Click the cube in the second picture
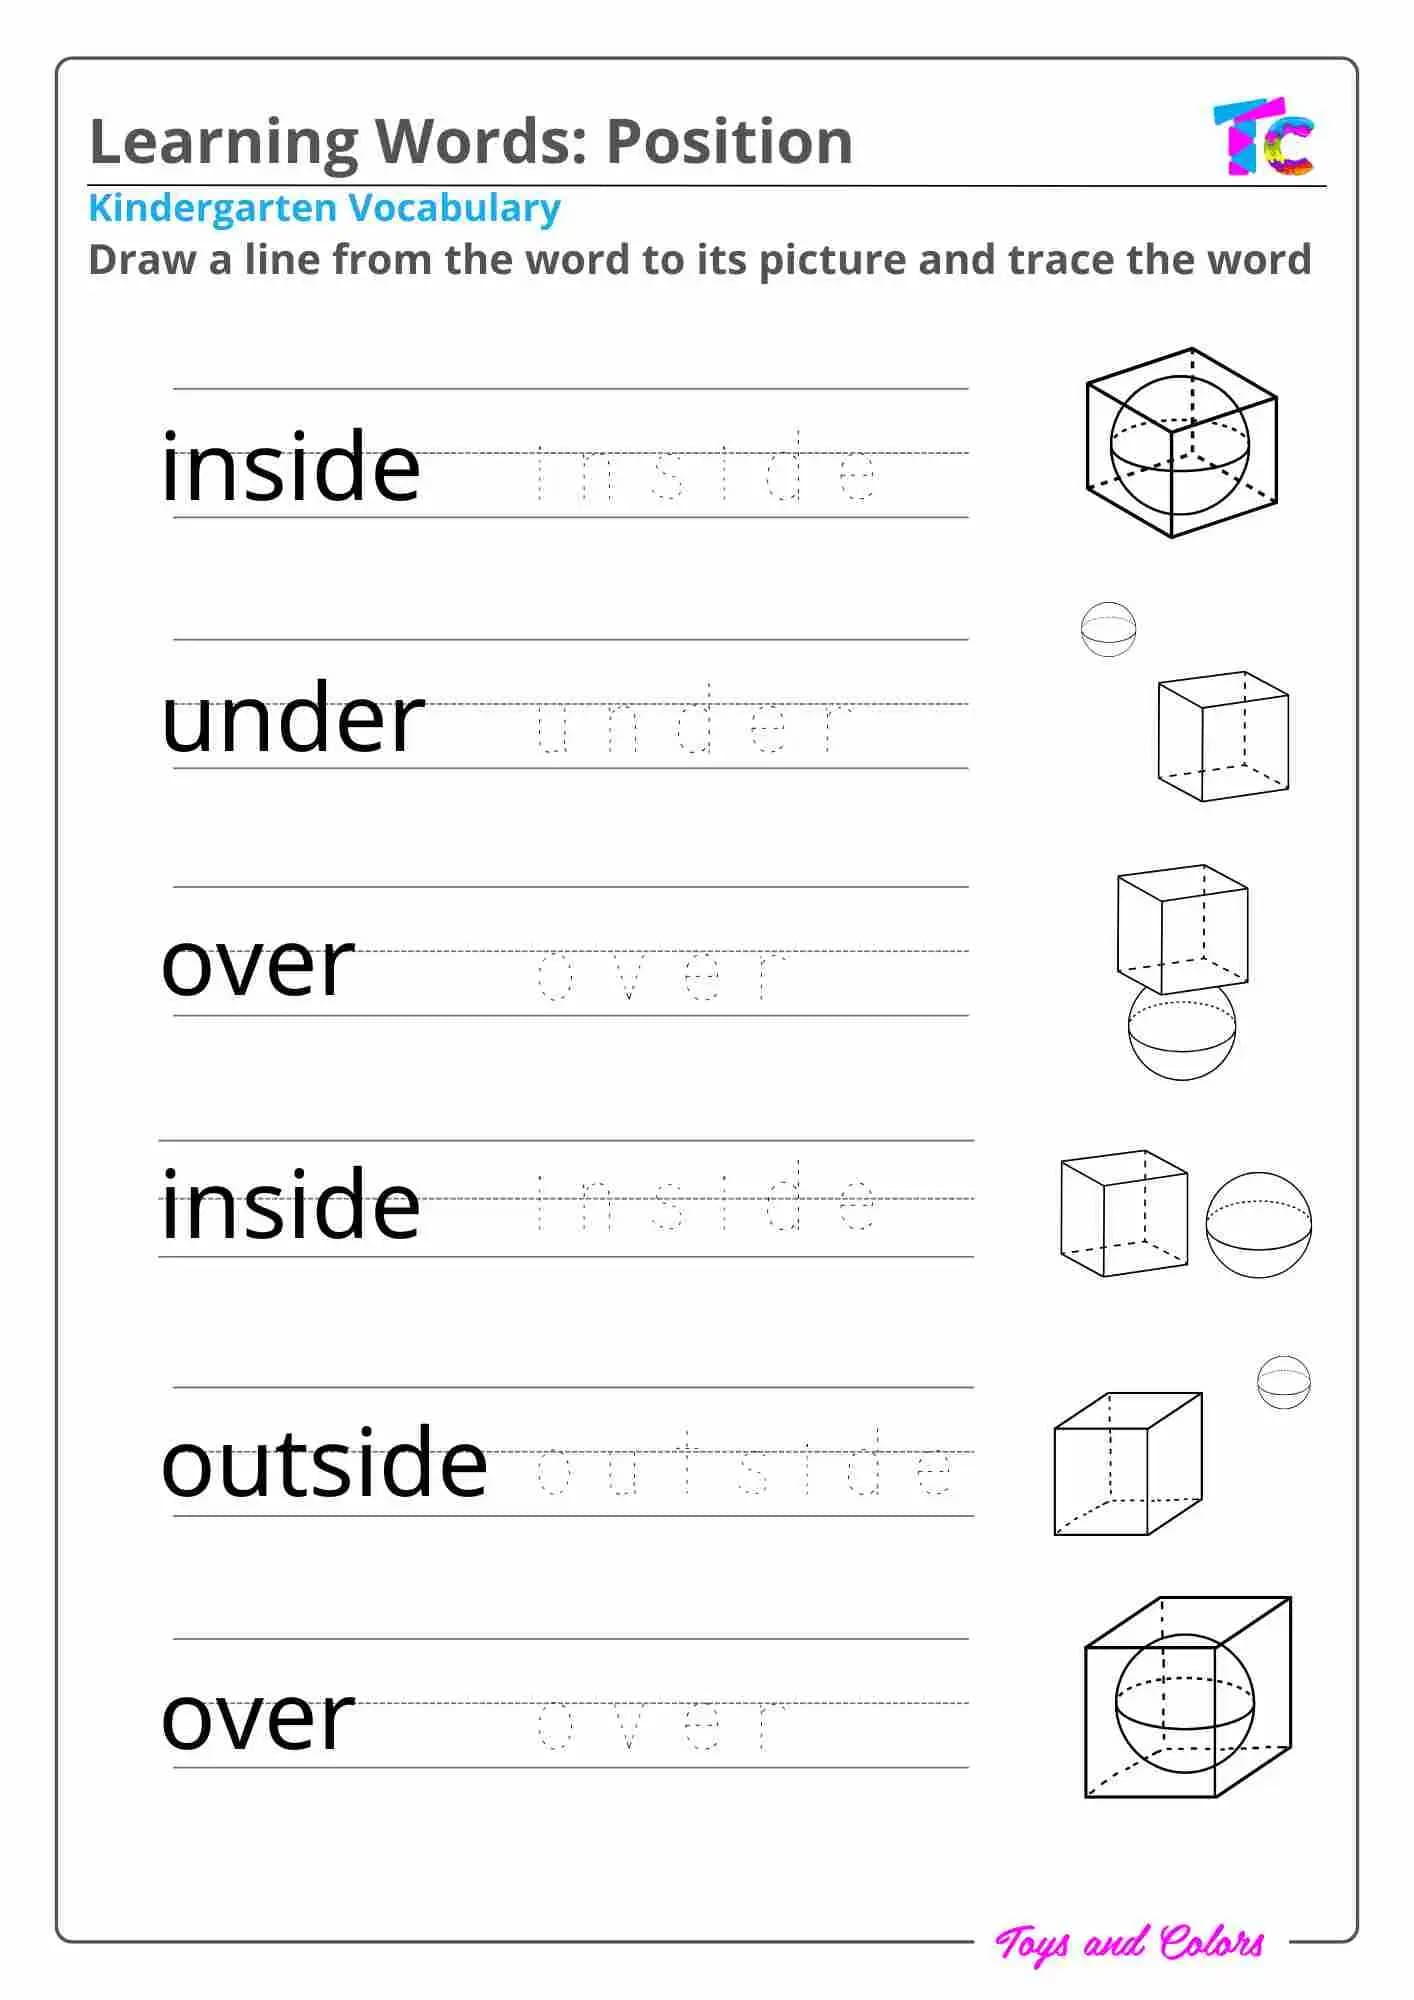The width and height of the screenshot is (1414, 2000). pyautogui.click(x=1223, y=736)
